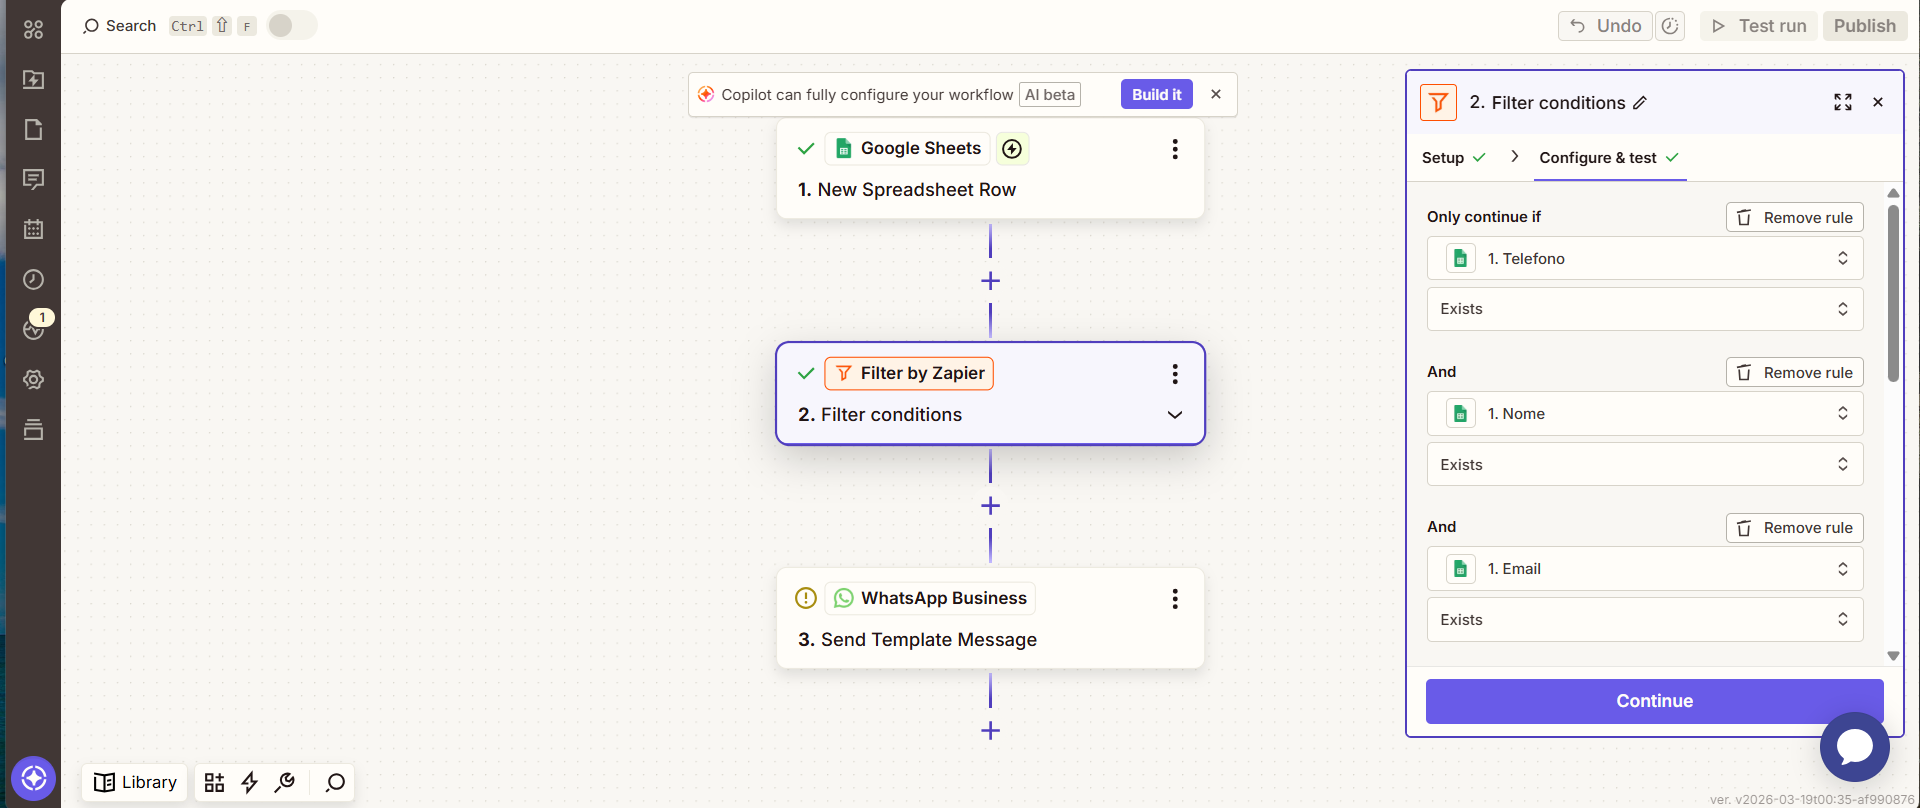Click the filter panel vertical scrollbar
Screen dimensions: 1920x808
[1893, 294]
